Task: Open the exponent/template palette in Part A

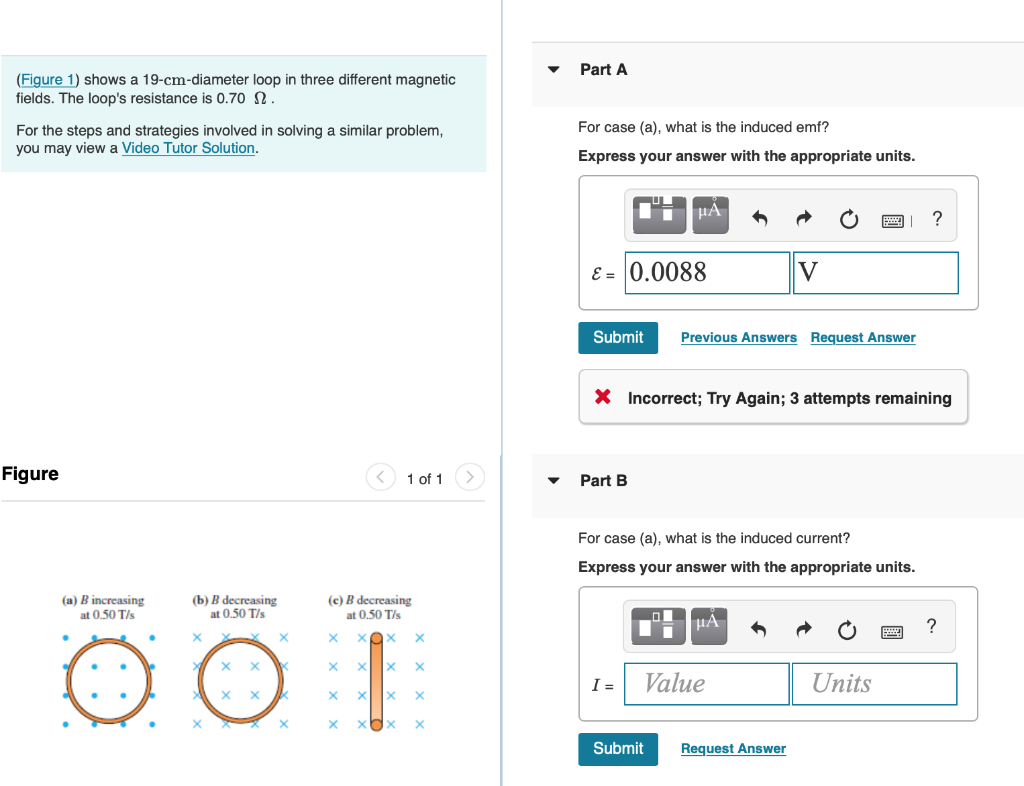Action: [x=659, y=215]
